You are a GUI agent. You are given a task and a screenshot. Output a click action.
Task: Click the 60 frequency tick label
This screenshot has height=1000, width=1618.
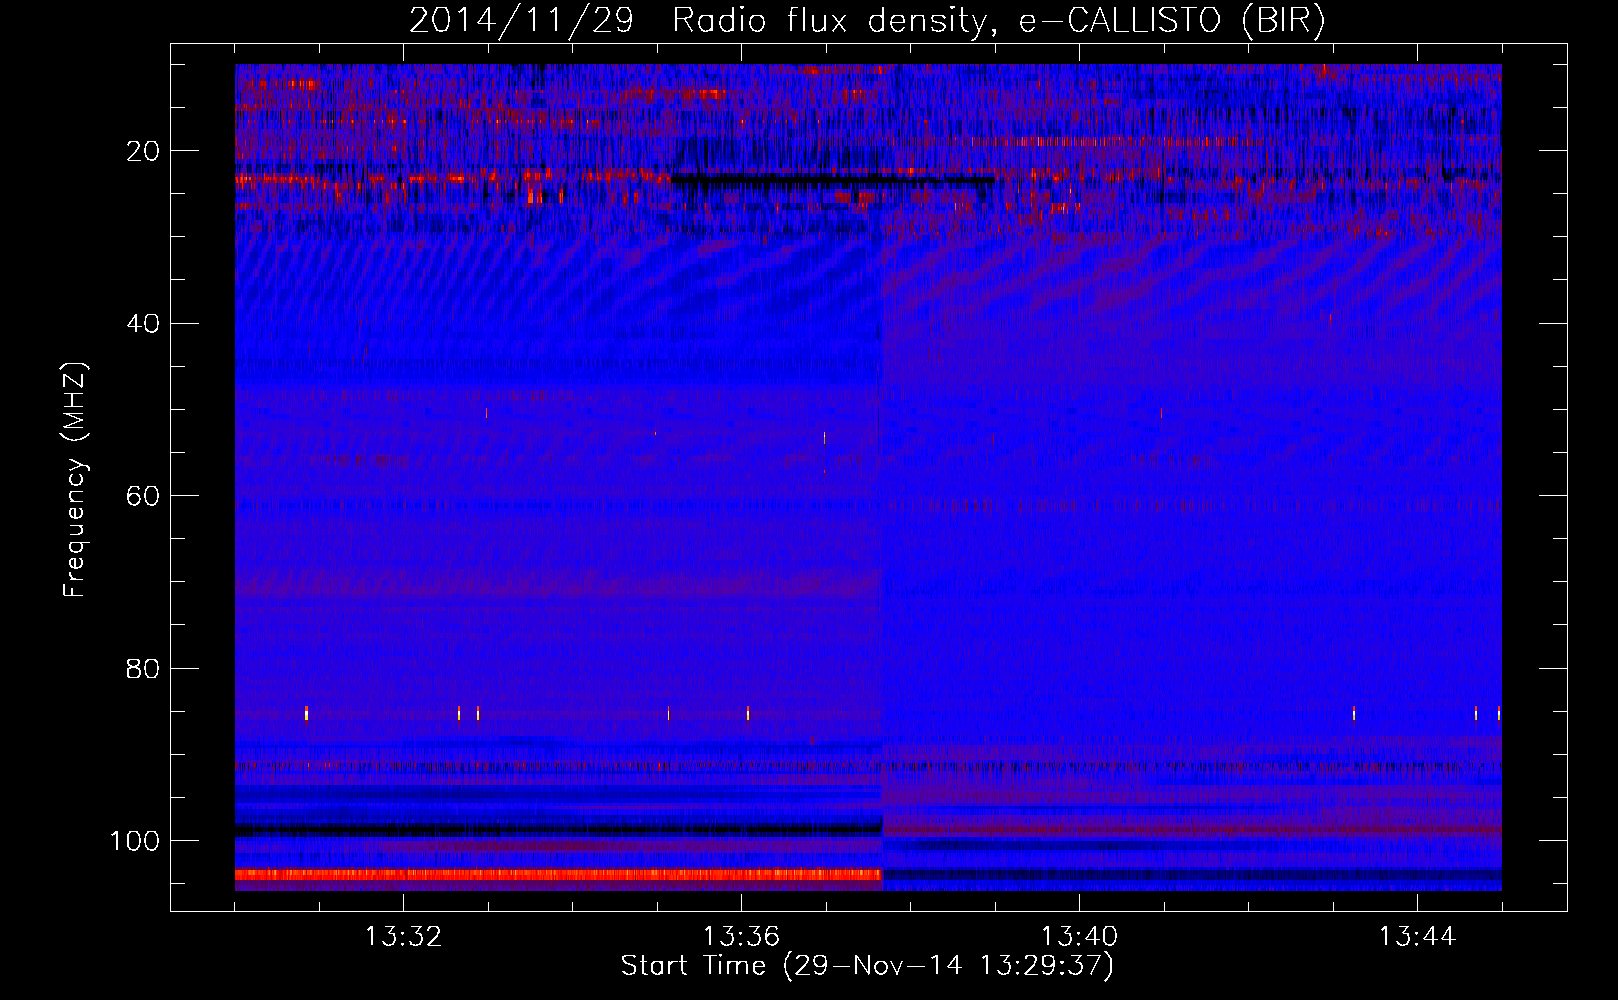click(144, 496)
